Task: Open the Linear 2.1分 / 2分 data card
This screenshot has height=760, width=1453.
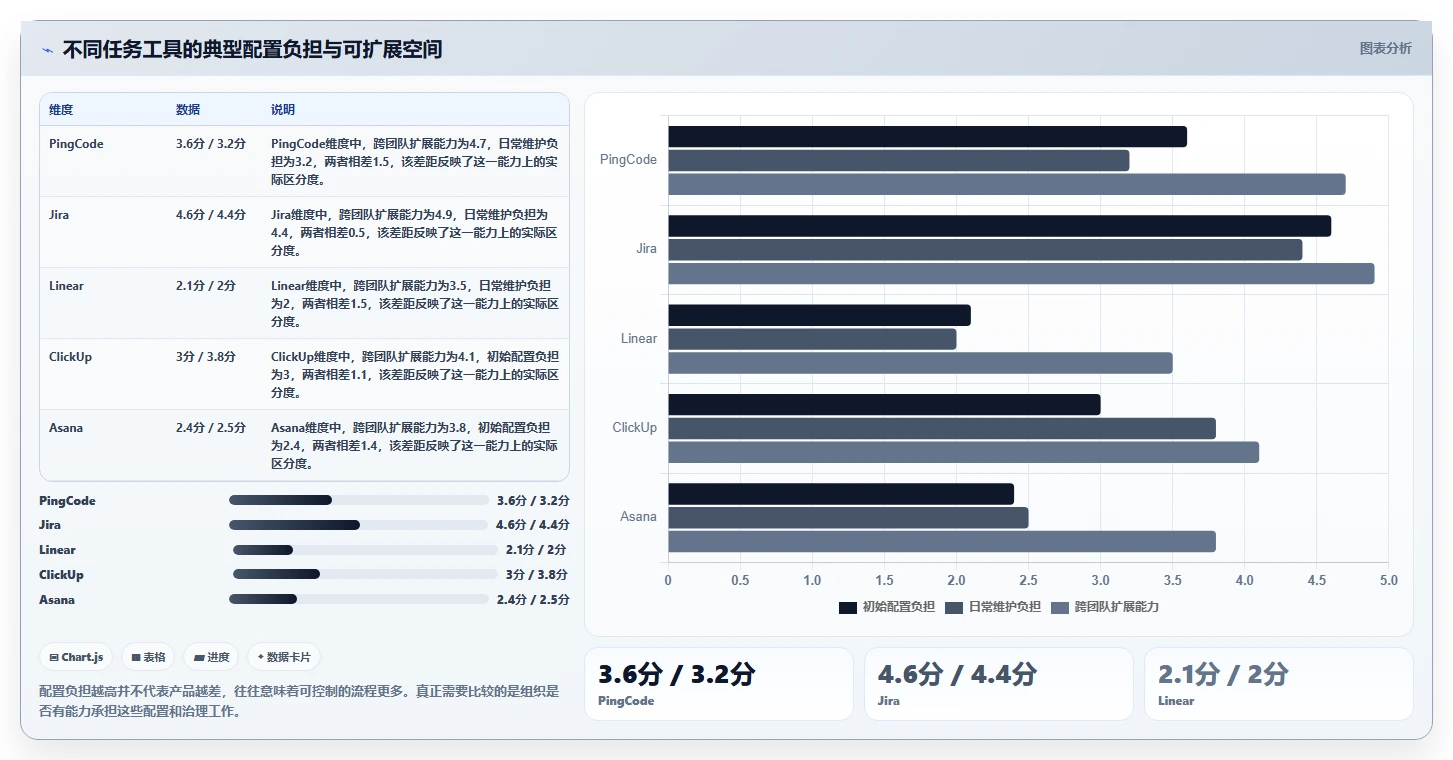Action: click(1278, 684)
